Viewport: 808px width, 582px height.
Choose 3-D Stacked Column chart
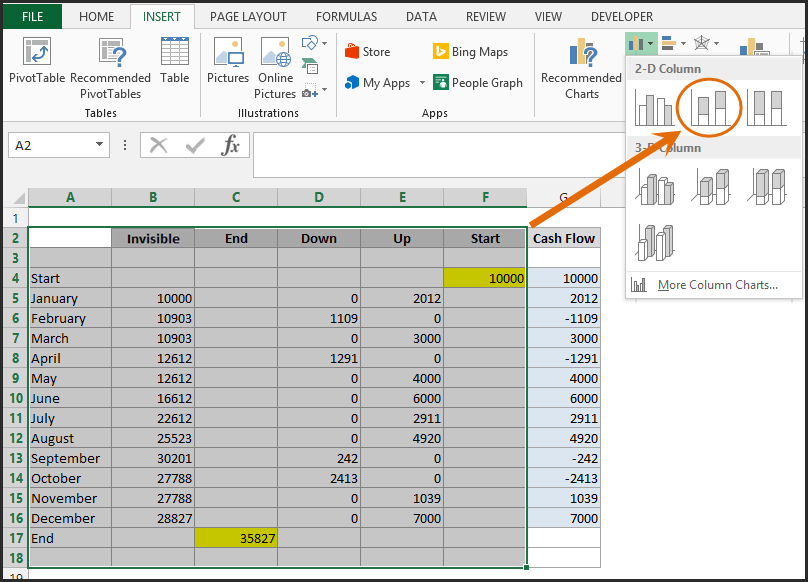click(711, 187)
